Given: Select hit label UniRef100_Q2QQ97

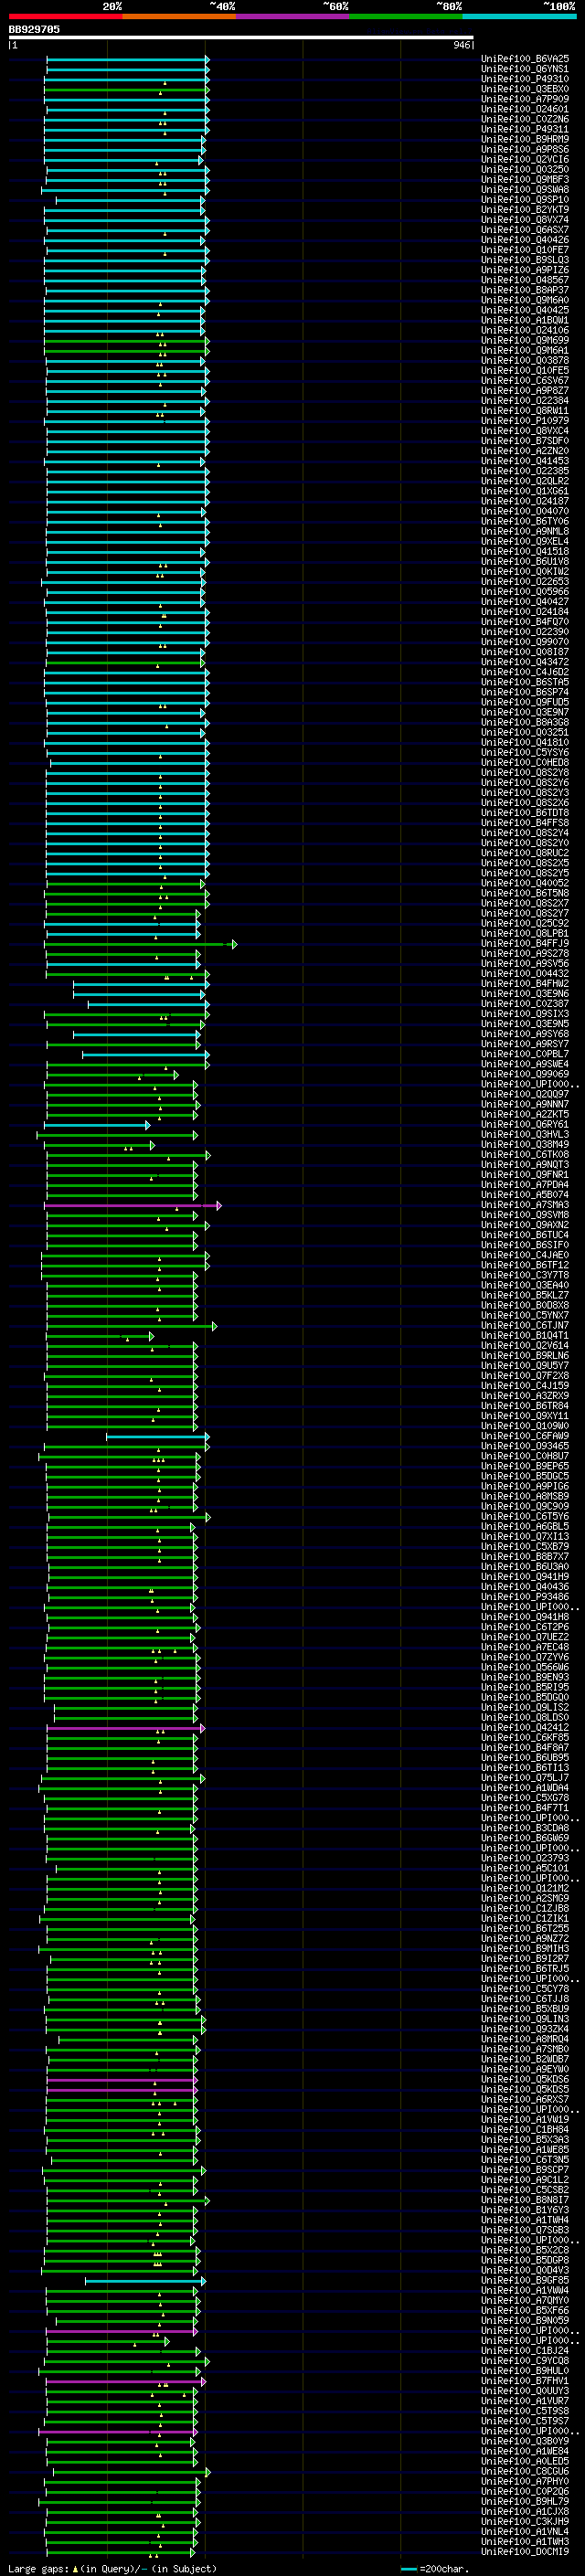Looking at the screenshot, I should (525, 1094).
